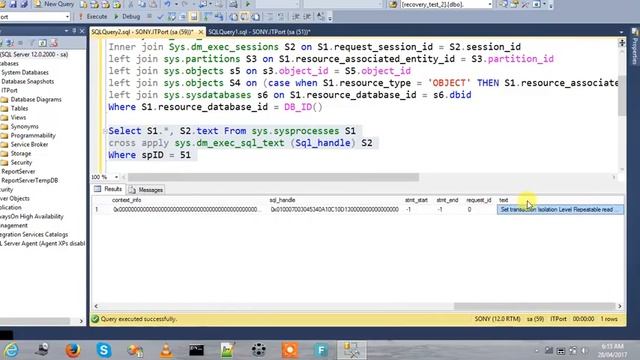The image size is (640, 360).
Task: Click the Parse checkmark icon
Action: coord(160,17)
